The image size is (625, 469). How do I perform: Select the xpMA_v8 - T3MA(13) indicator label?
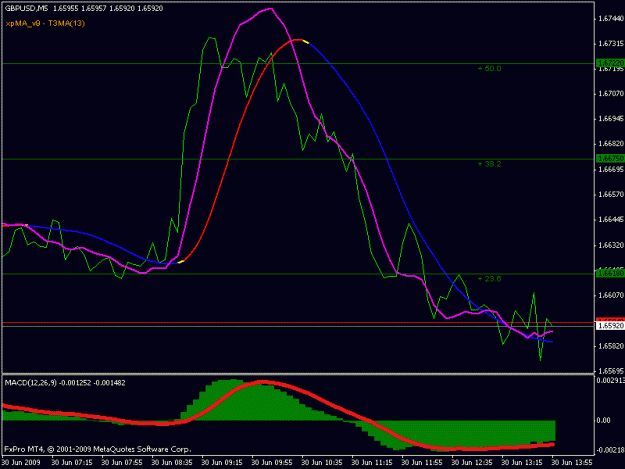click(45, 23)
